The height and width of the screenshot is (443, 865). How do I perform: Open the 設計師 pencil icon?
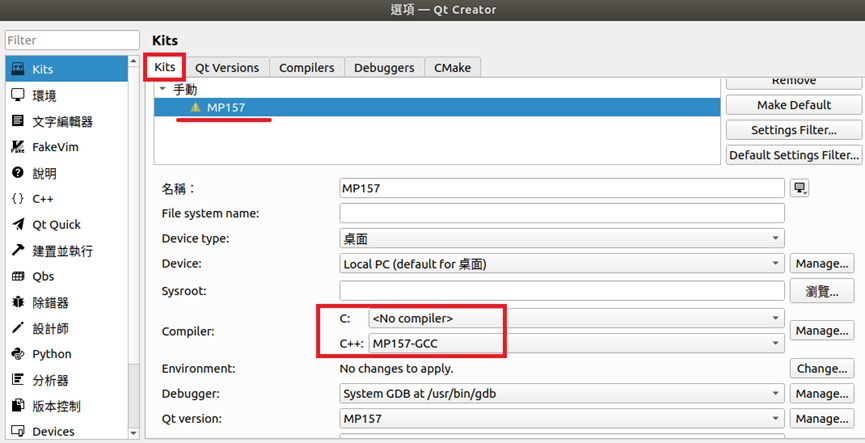18,328
